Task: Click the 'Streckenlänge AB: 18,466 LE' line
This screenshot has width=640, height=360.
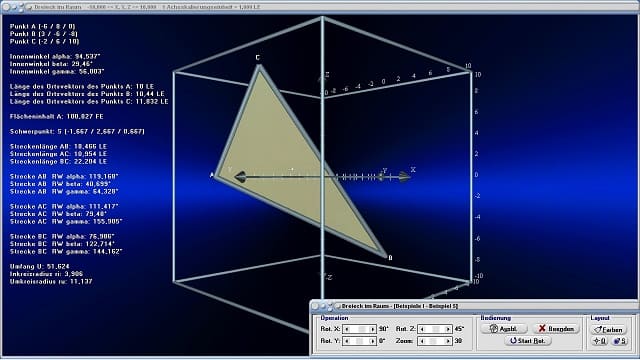Action: (58, 146)
